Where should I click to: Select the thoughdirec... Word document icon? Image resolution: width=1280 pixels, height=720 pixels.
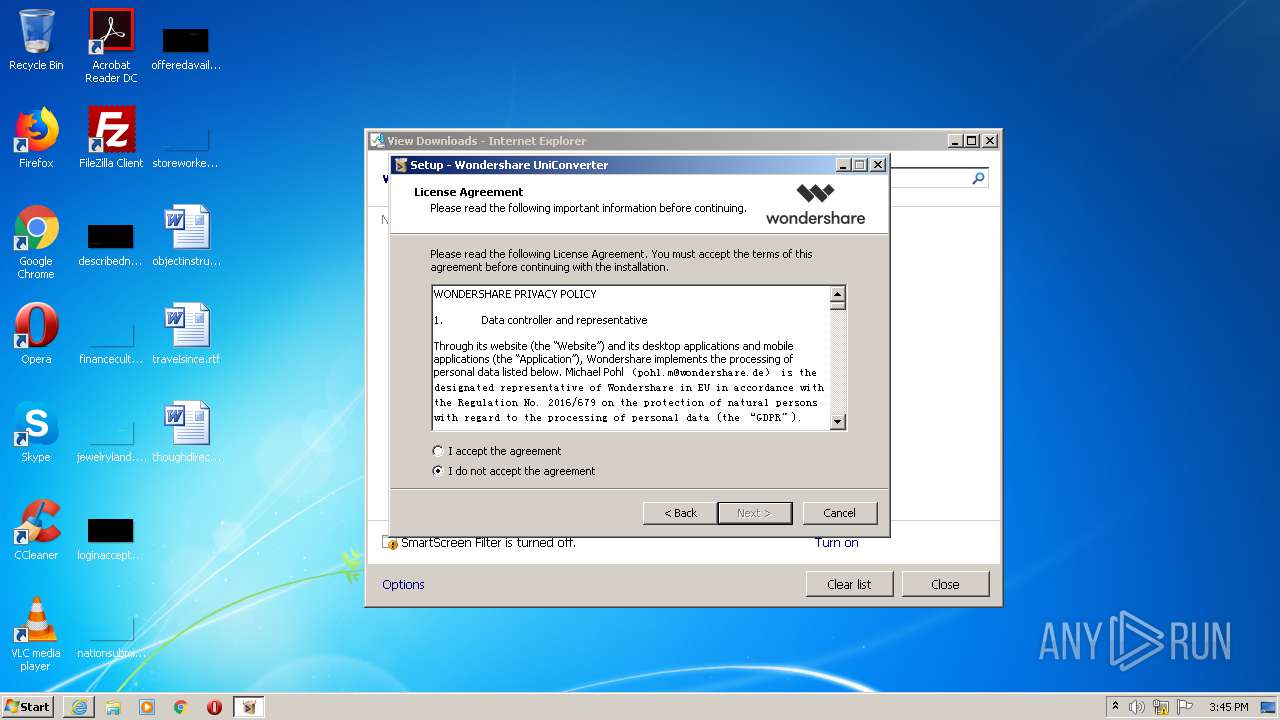point(186,433)
